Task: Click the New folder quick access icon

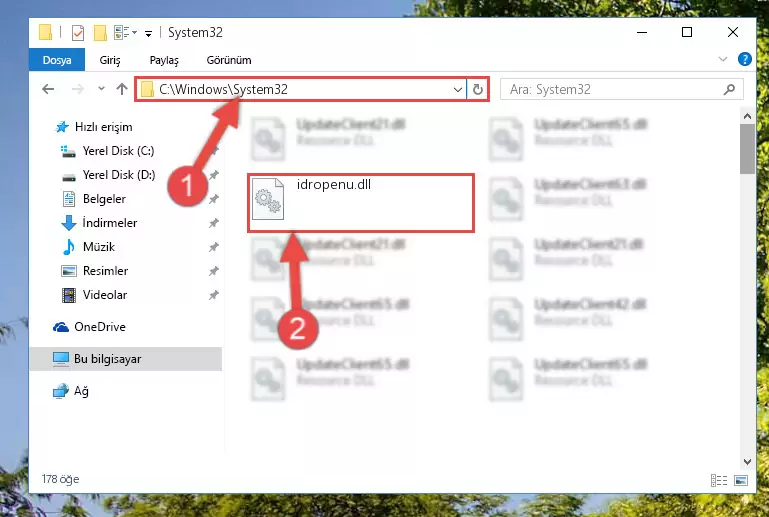Action: click(100, 32)
